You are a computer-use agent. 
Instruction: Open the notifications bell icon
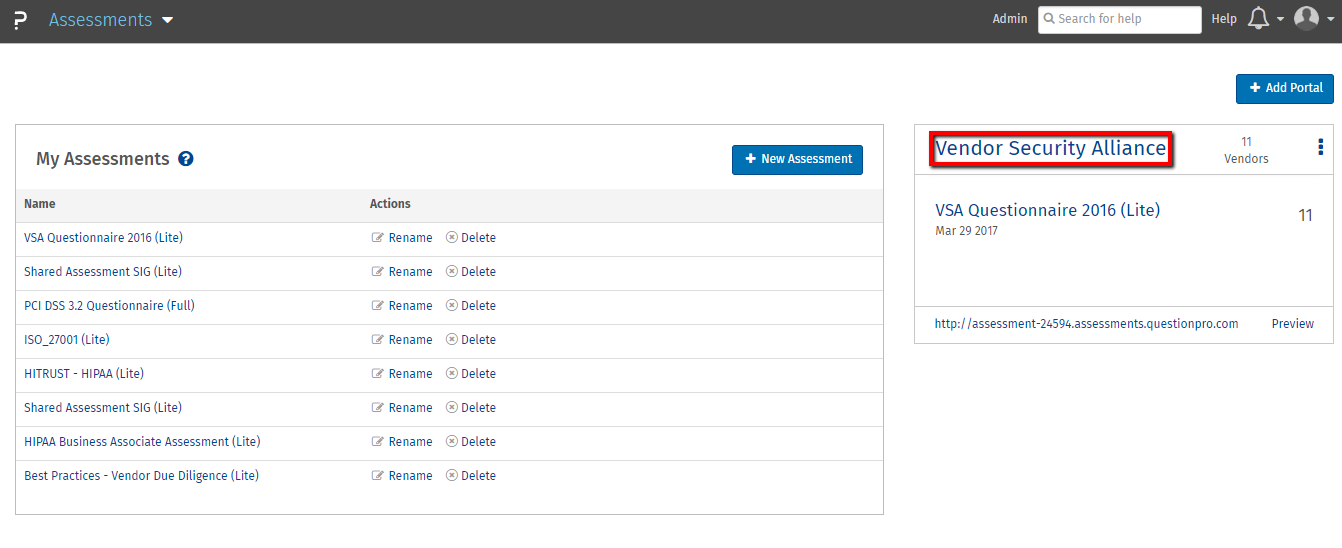pyautogui.click(x=1258, y=19)
